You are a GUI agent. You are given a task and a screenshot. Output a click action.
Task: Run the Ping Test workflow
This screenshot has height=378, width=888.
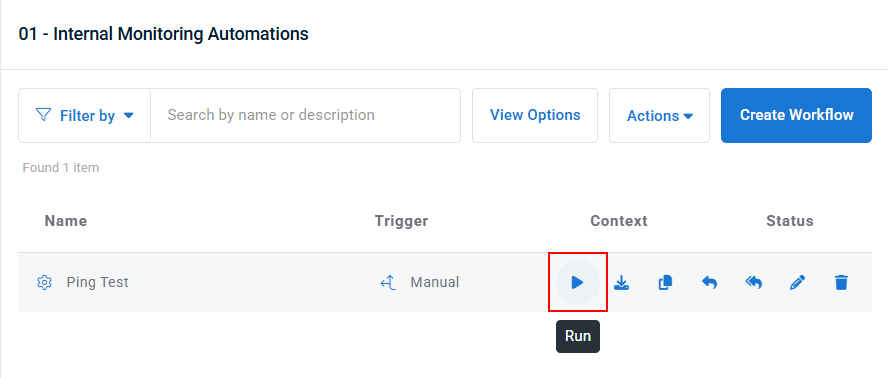(578, 282)
